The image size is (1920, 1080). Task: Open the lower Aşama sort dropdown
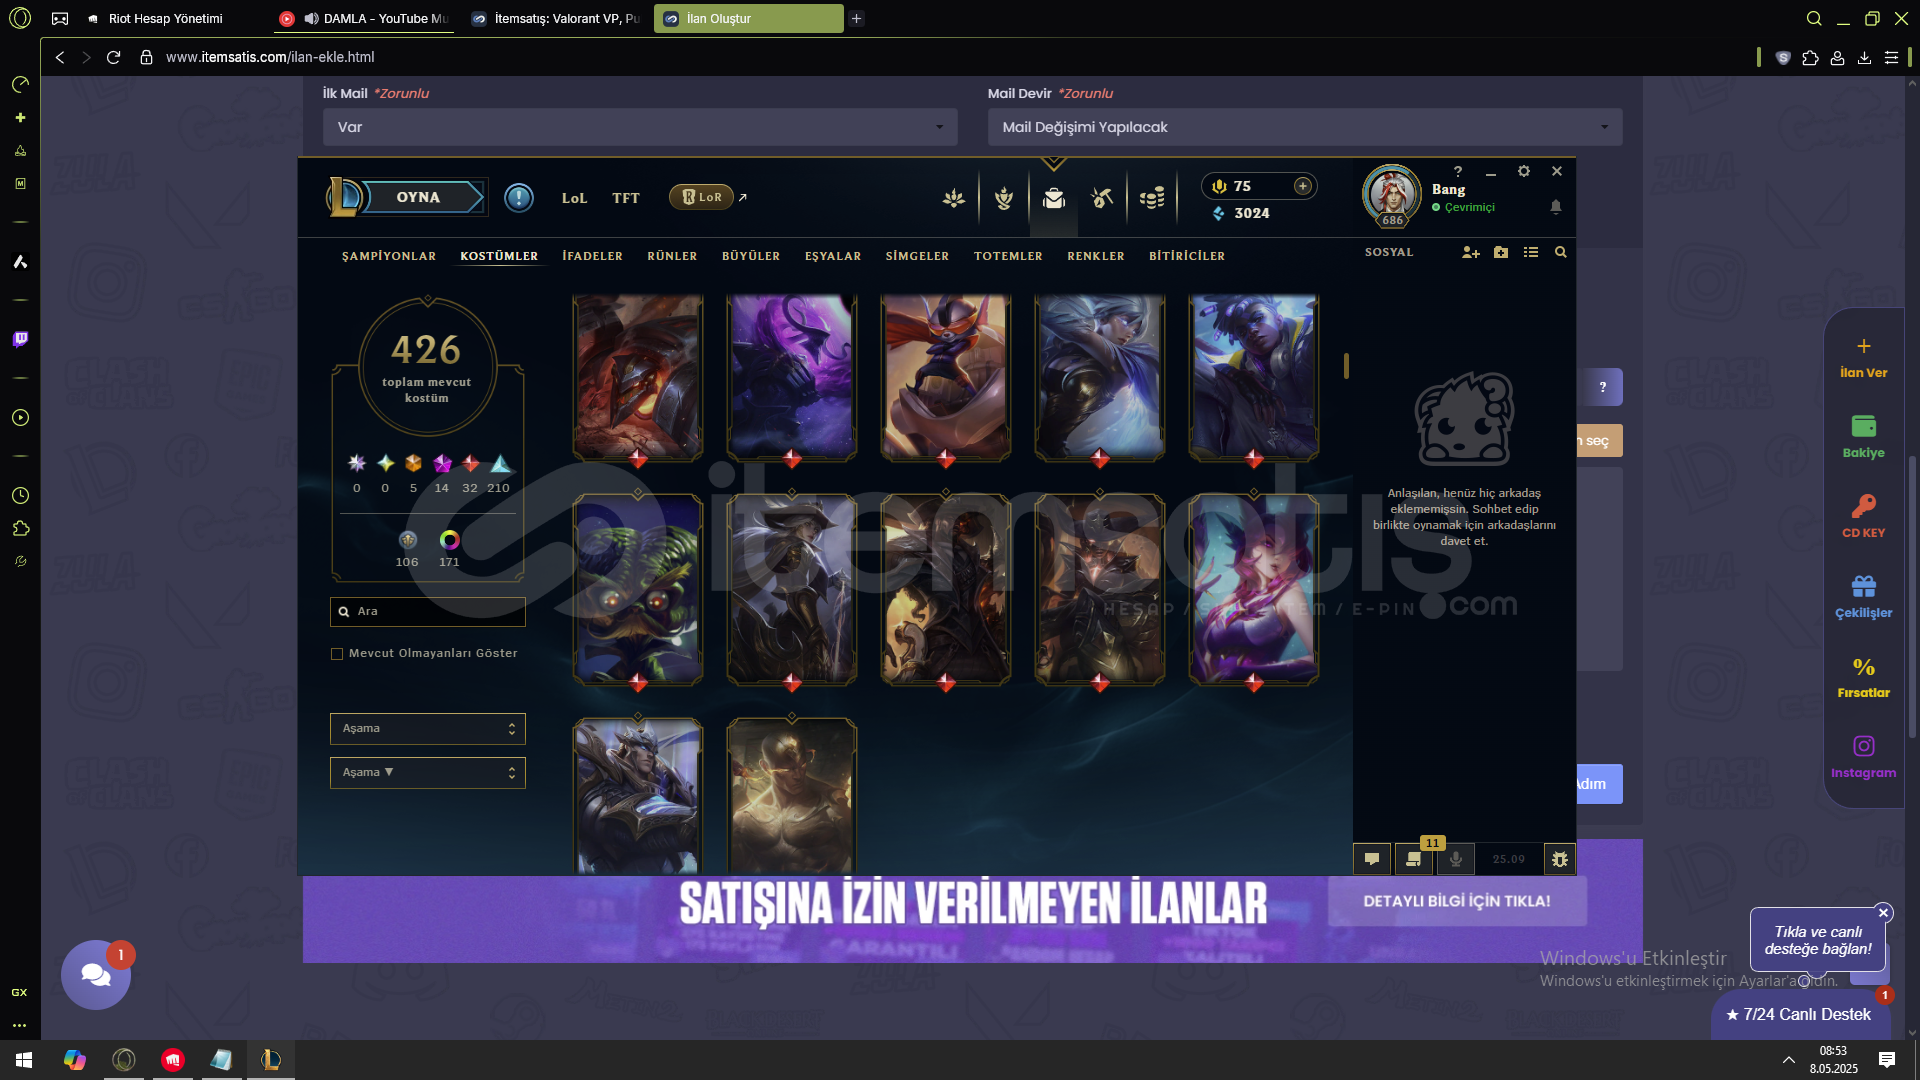[428, 773]
